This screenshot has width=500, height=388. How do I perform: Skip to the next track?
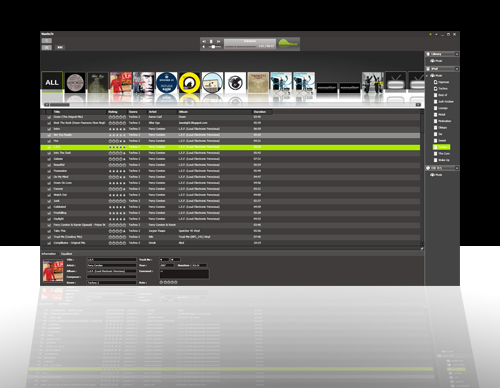pos(218,41)
